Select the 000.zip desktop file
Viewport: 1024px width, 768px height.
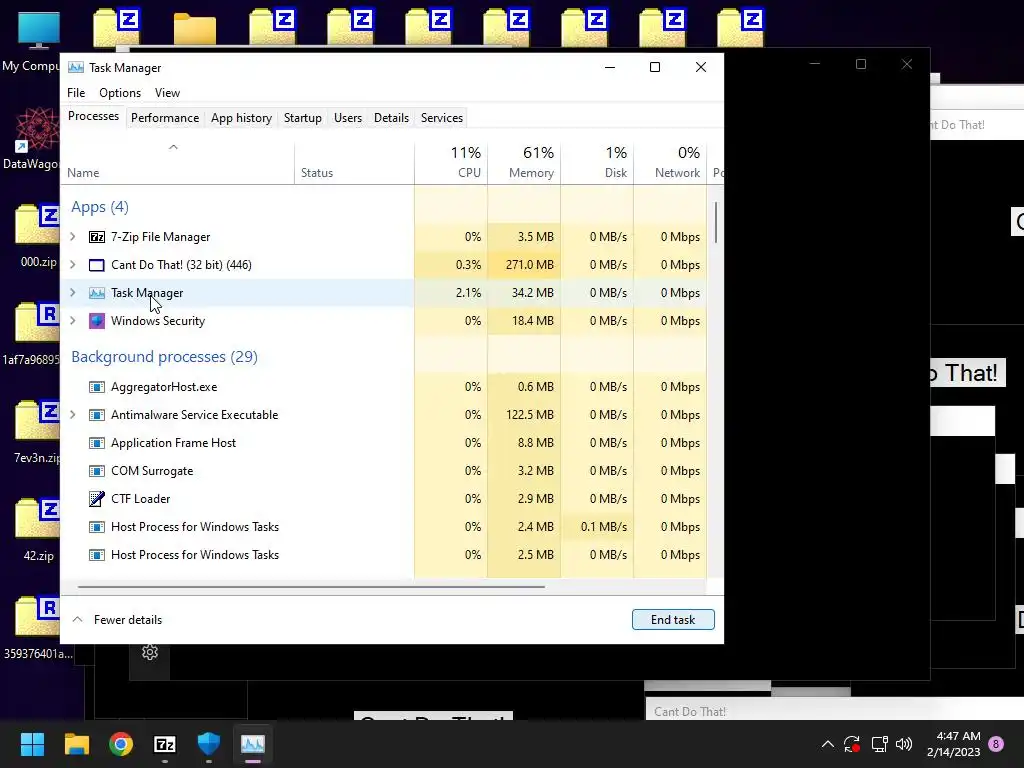tap(39, 236)
